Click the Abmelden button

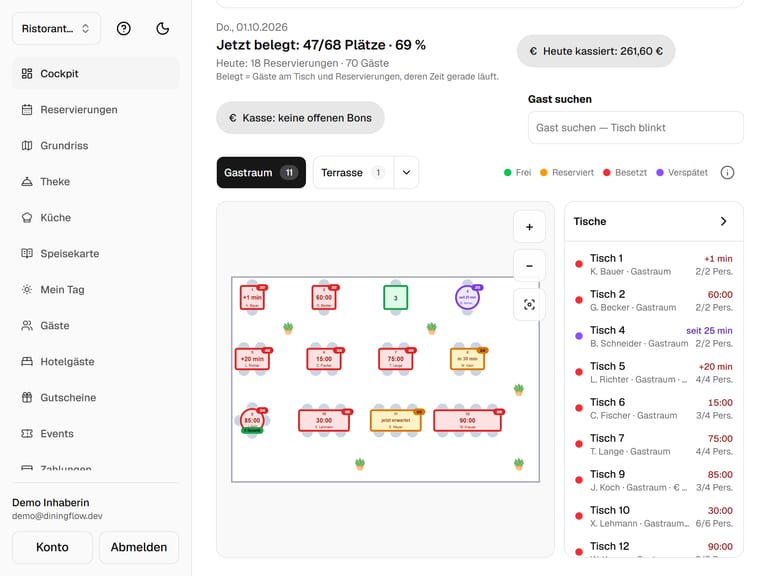(139, 547)
